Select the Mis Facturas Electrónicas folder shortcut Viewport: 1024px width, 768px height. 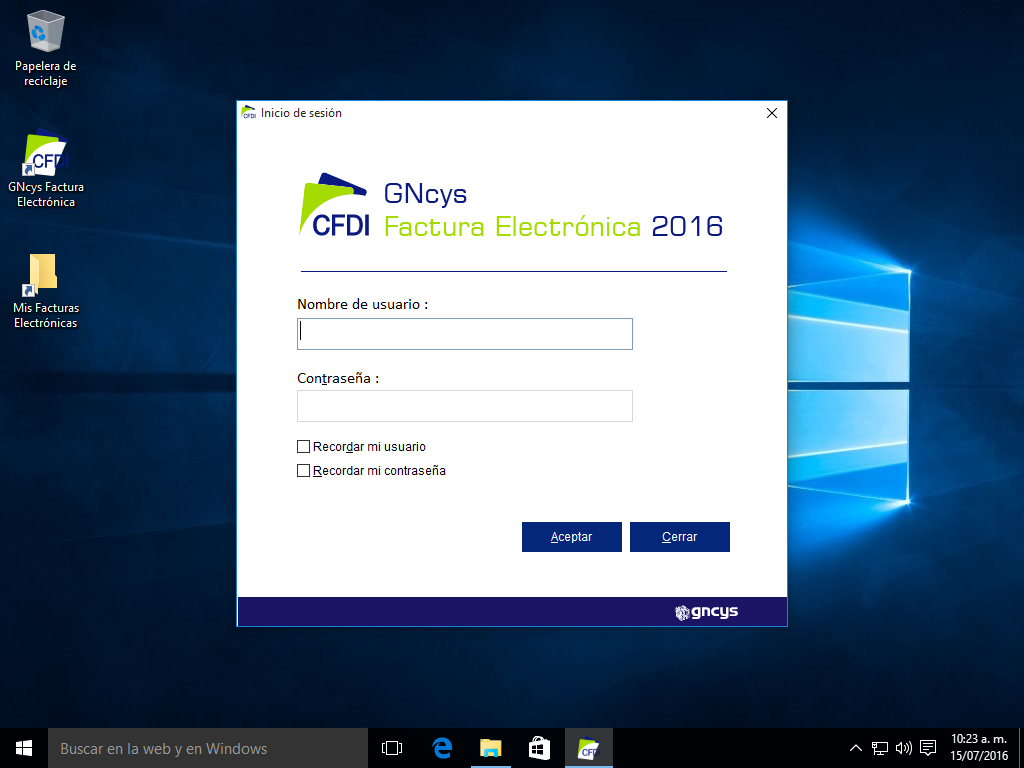pyautogui.click(x=46, y=291)
